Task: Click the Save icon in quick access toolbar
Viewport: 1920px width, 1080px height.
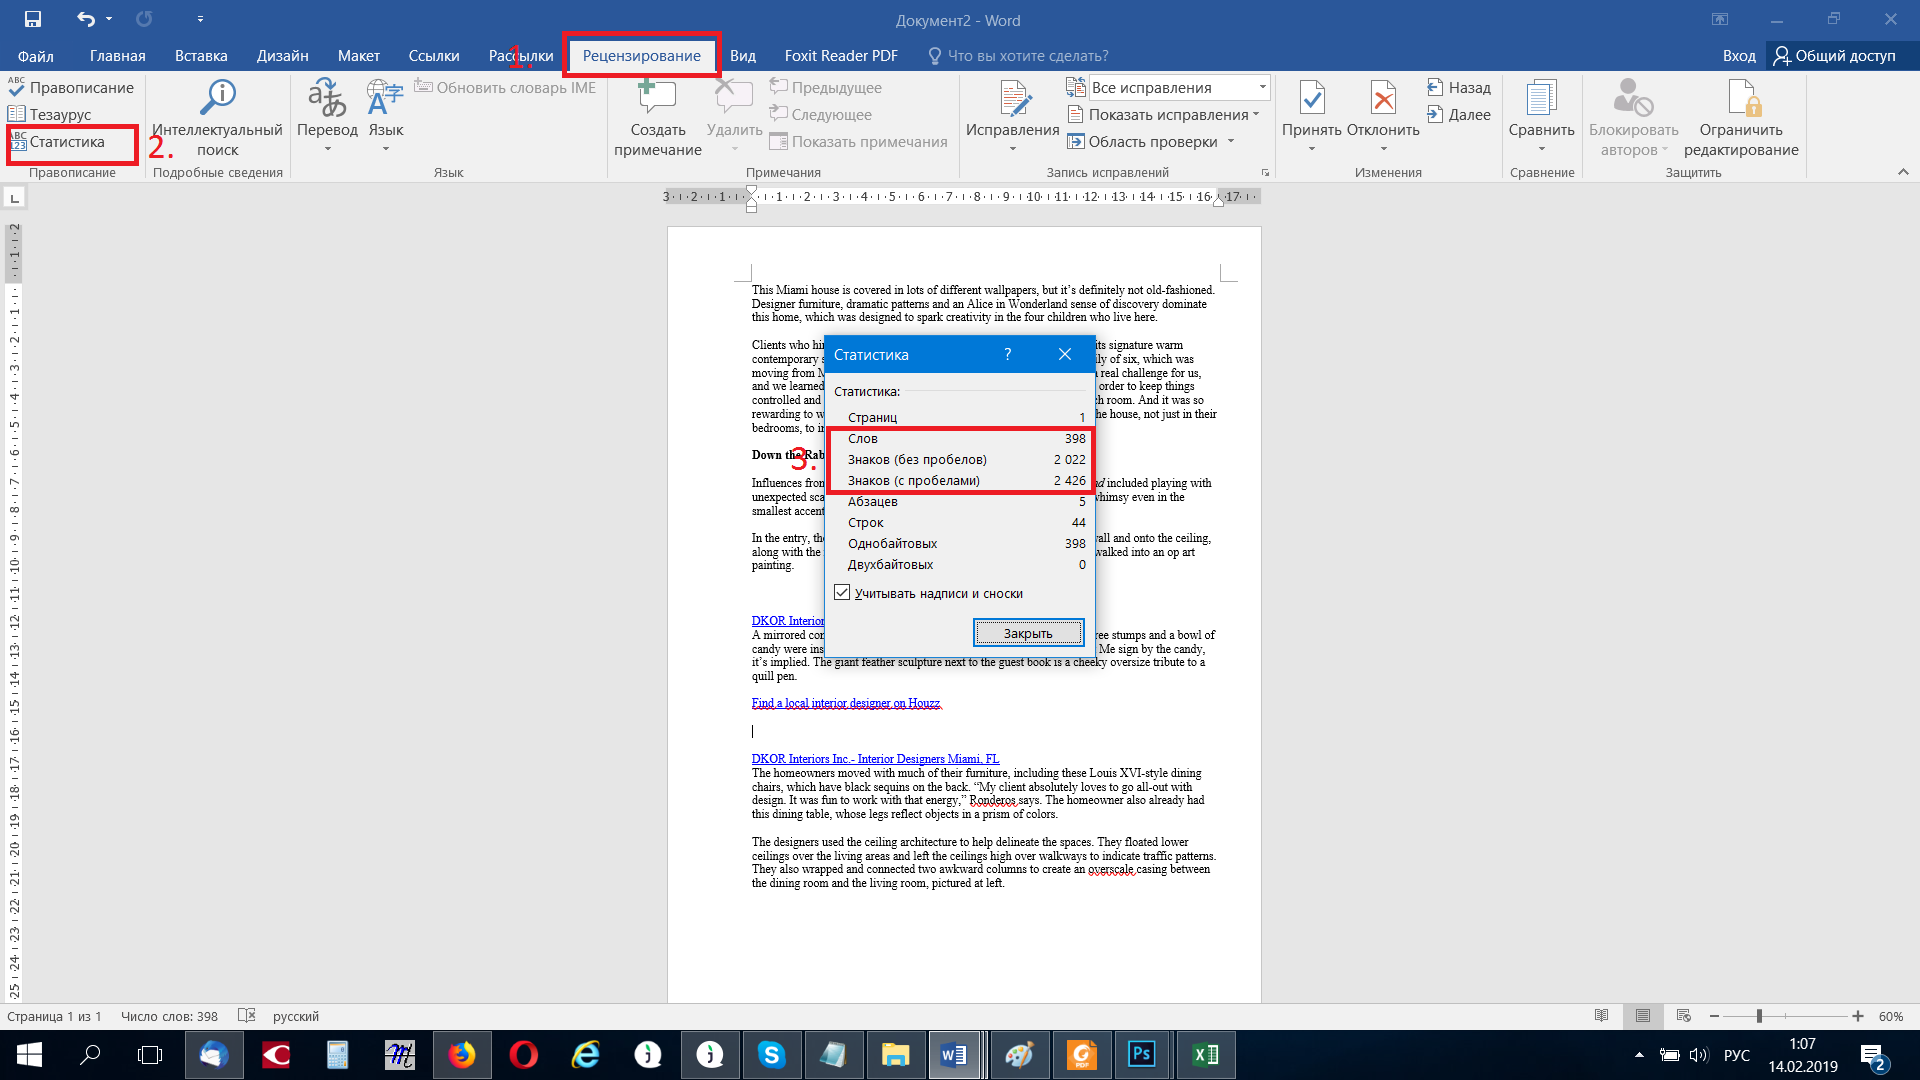Action: [x=33, y=19]
